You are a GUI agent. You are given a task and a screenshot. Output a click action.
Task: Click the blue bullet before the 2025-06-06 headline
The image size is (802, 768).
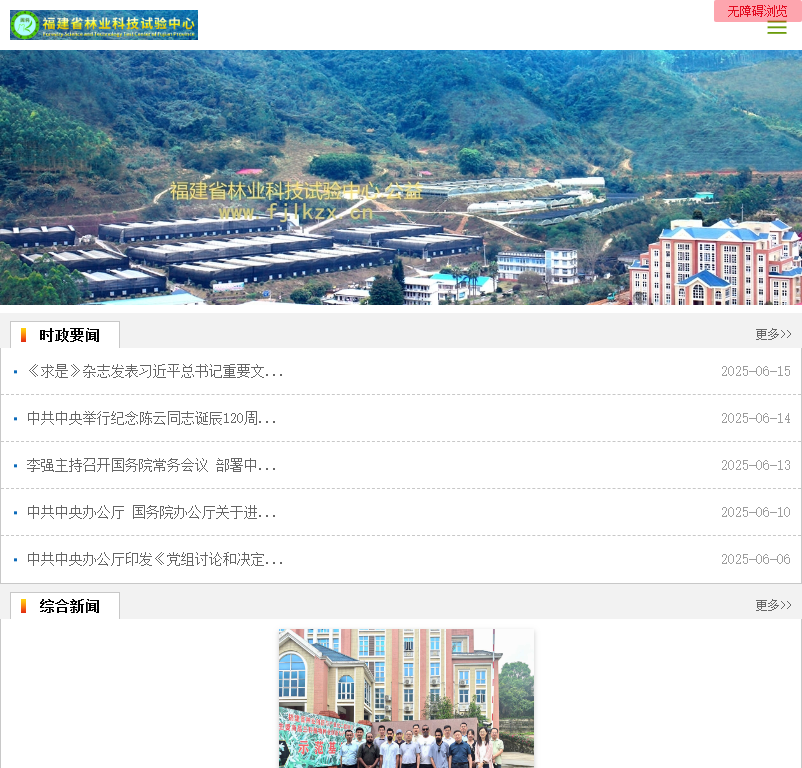[x=16, y=559]
